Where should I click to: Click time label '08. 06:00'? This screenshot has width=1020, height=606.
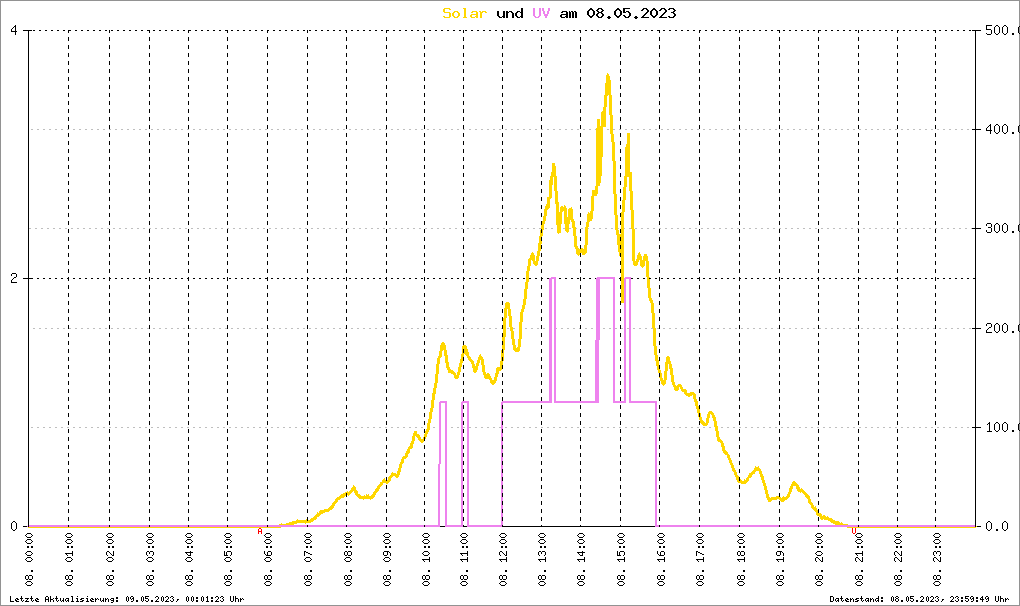click(x=267, y=560)
